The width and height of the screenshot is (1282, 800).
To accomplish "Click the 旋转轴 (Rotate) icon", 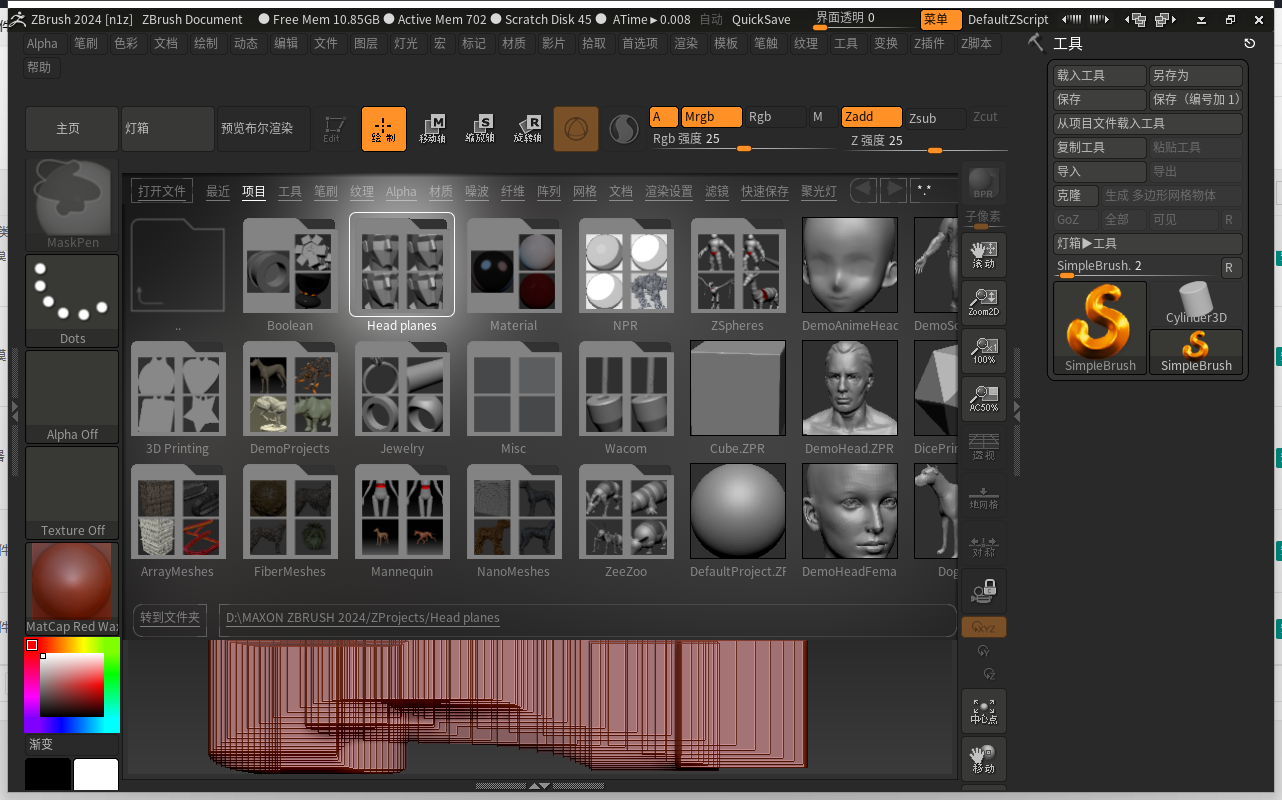I will point(528,129).
